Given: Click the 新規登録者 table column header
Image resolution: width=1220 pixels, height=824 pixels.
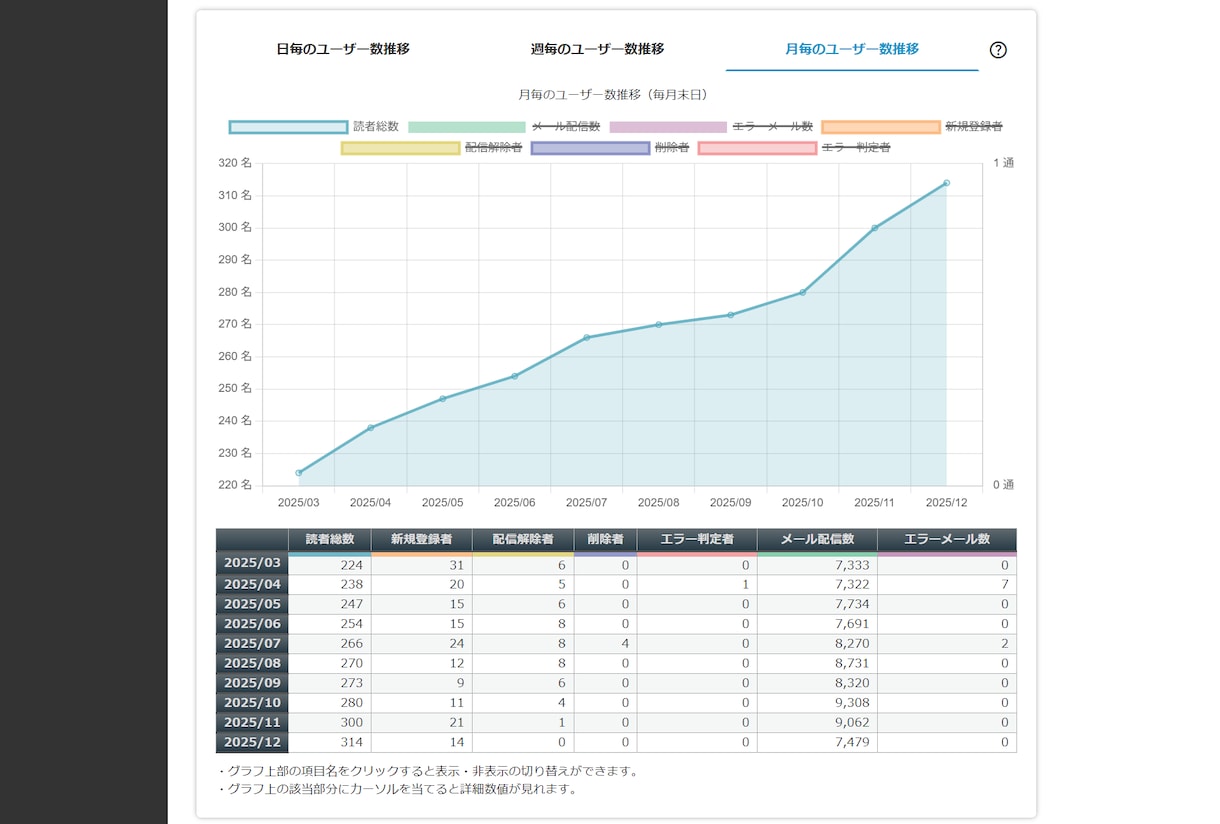Looking at the screenshot, I should (422, 540).
